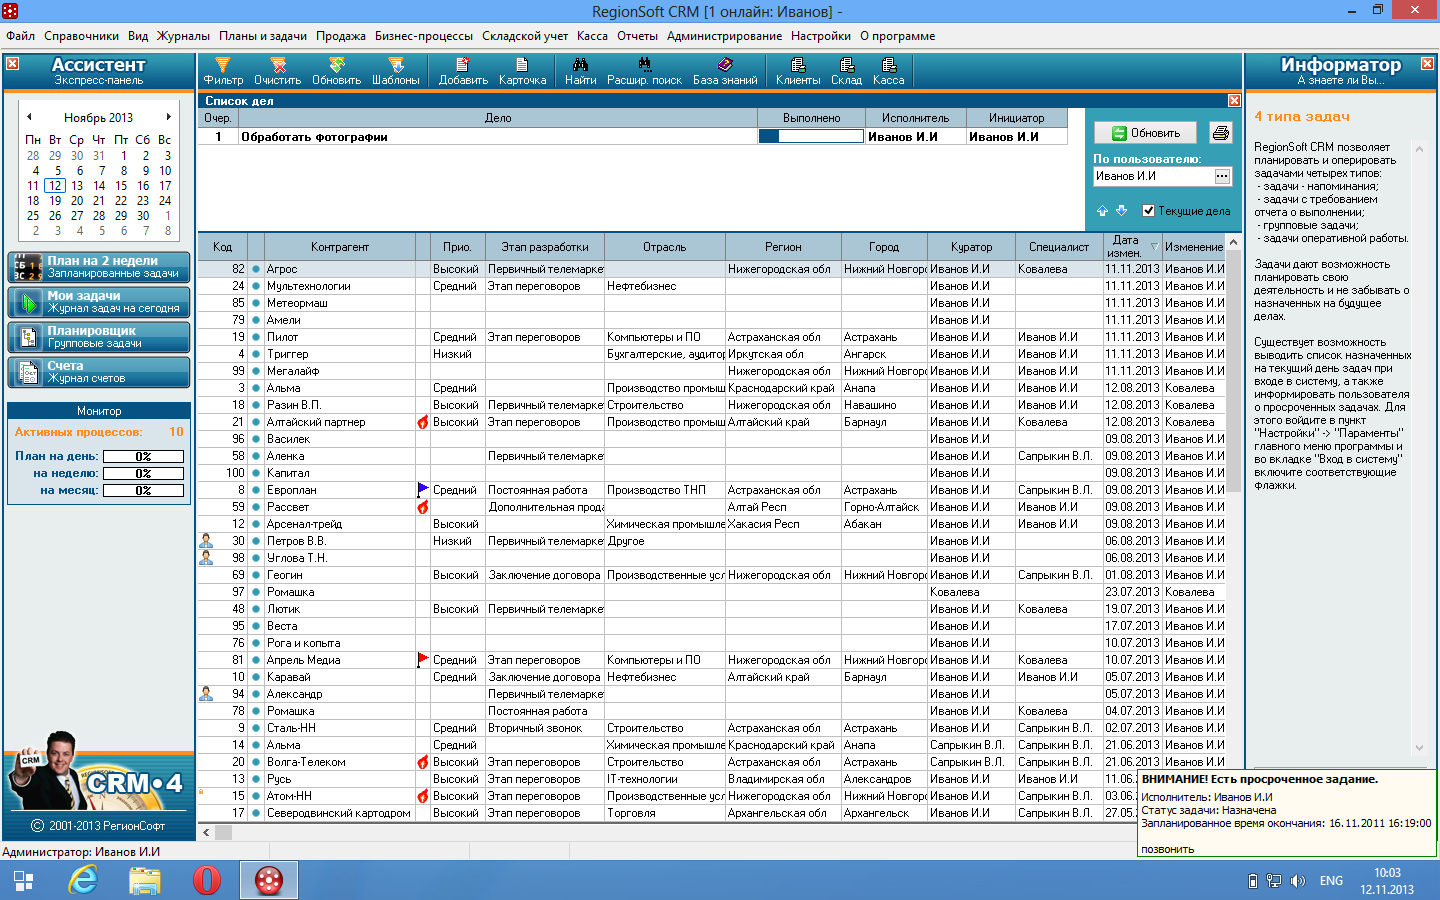
Task: Click the Добавить toolbar icon
Action: click(463, 71)
